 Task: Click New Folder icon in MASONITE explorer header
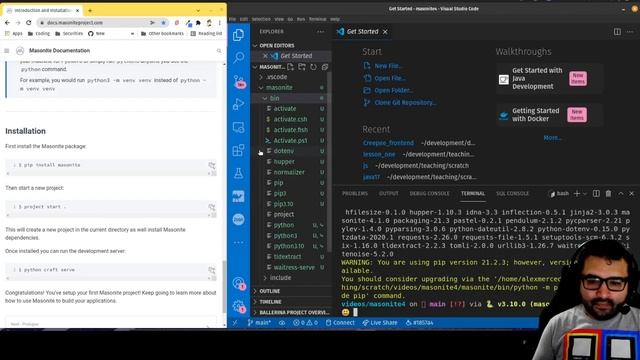pyautogui.click(x=302, y=67)
